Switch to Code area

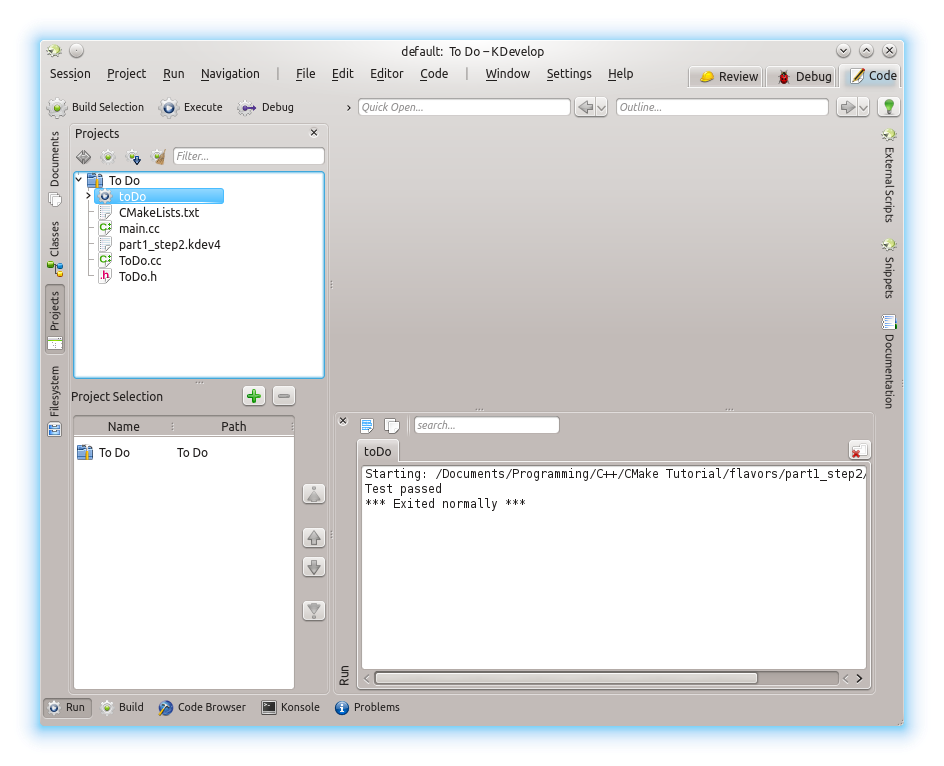click(871, 76)
